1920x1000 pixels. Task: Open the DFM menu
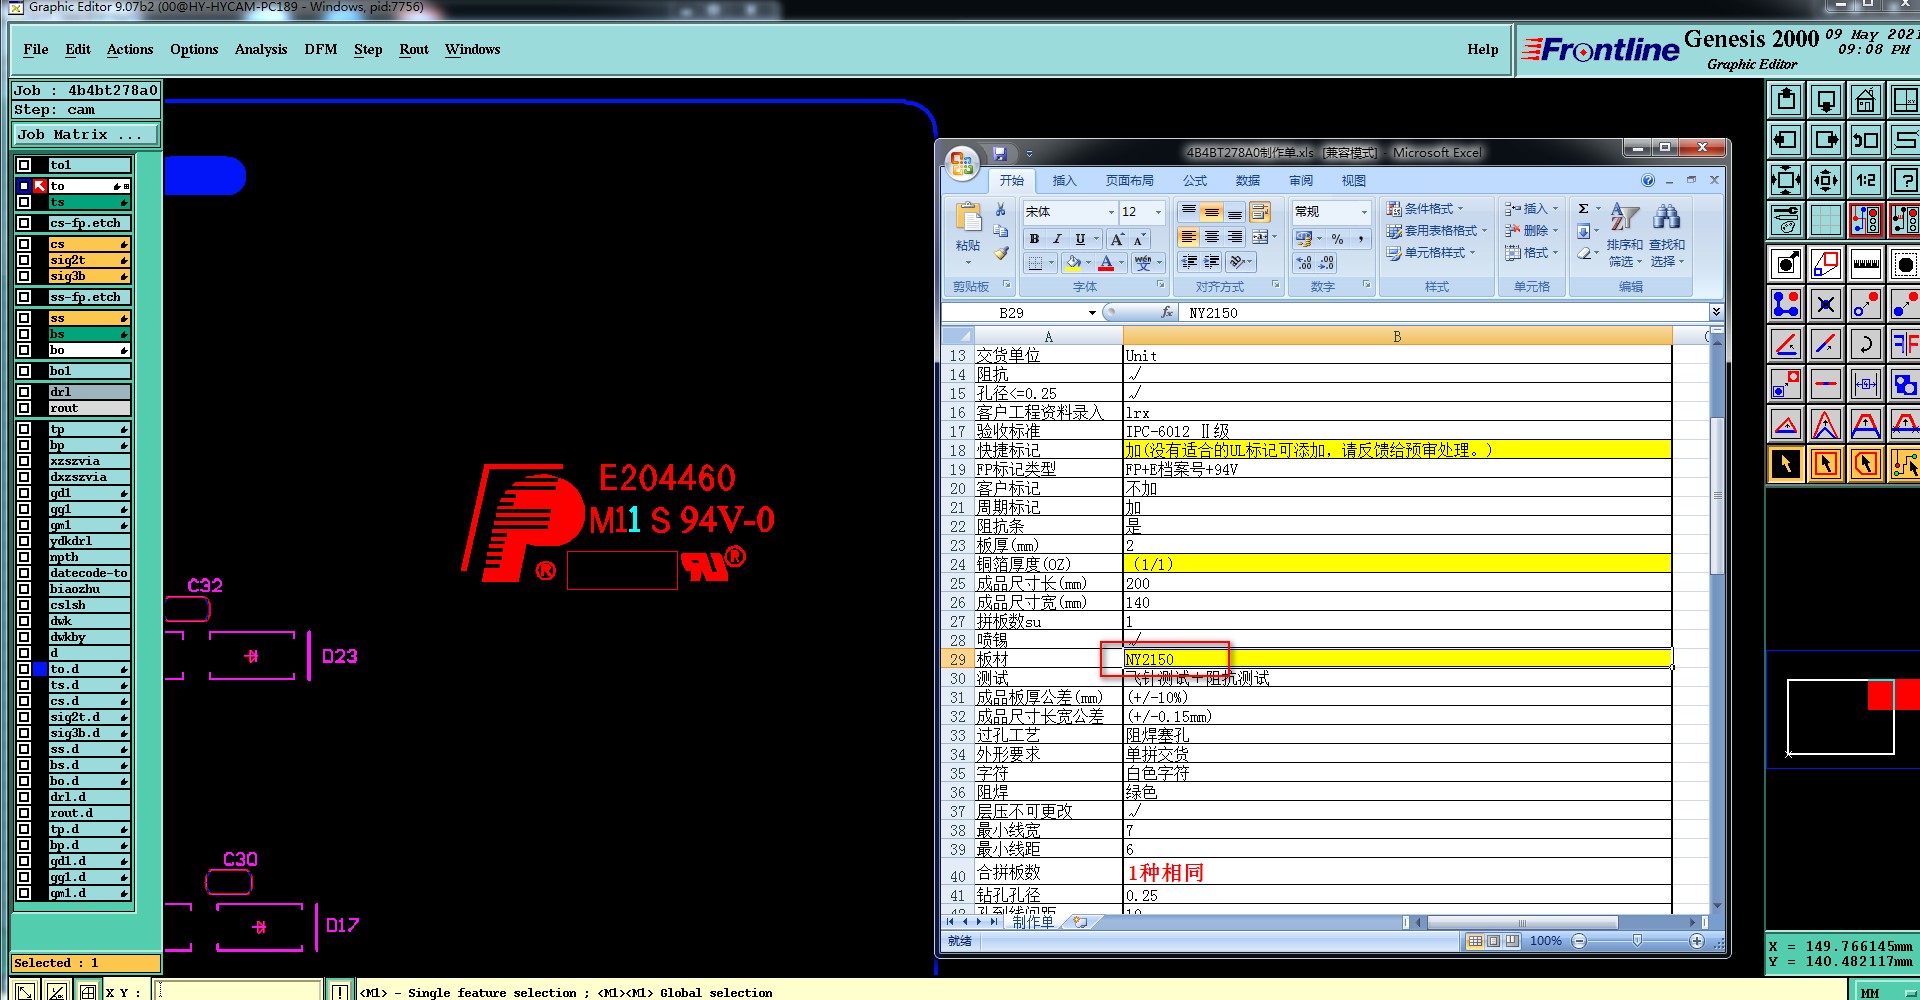click(x=321, y=49)
